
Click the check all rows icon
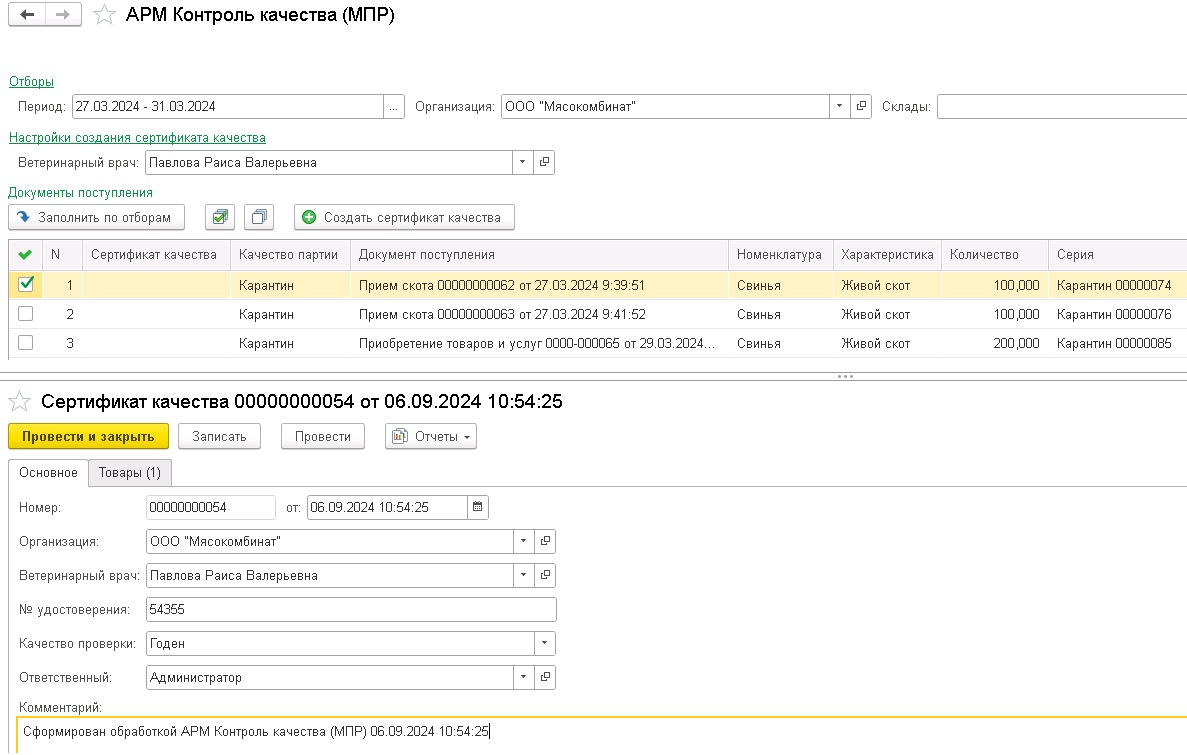(x=220, y=217)
